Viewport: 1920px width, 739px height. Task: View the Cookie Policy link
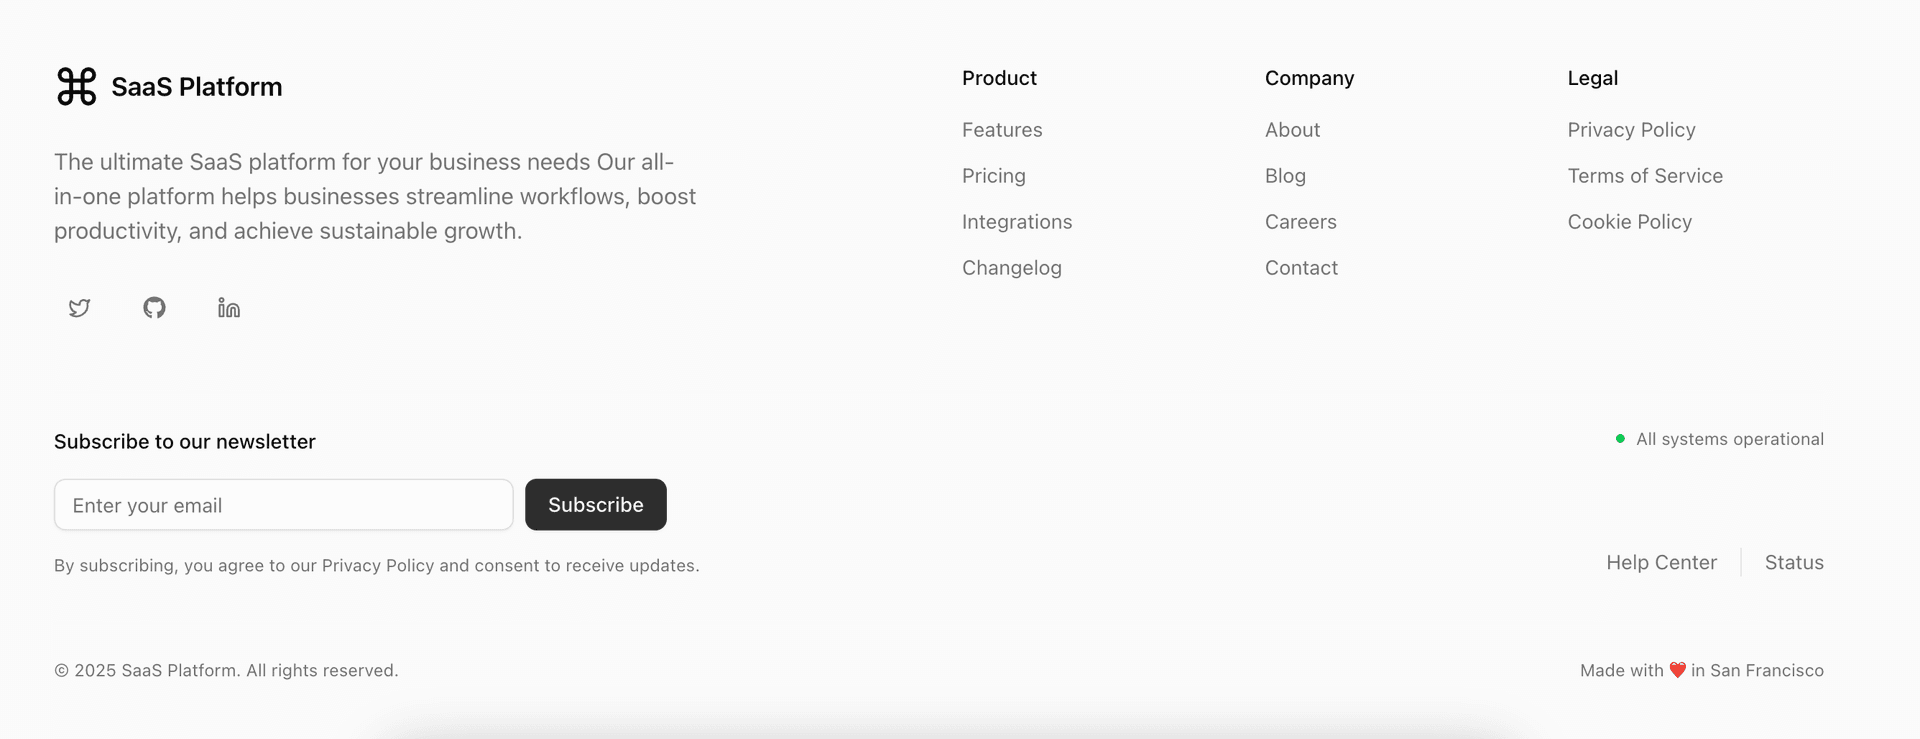coord(1629,222)
